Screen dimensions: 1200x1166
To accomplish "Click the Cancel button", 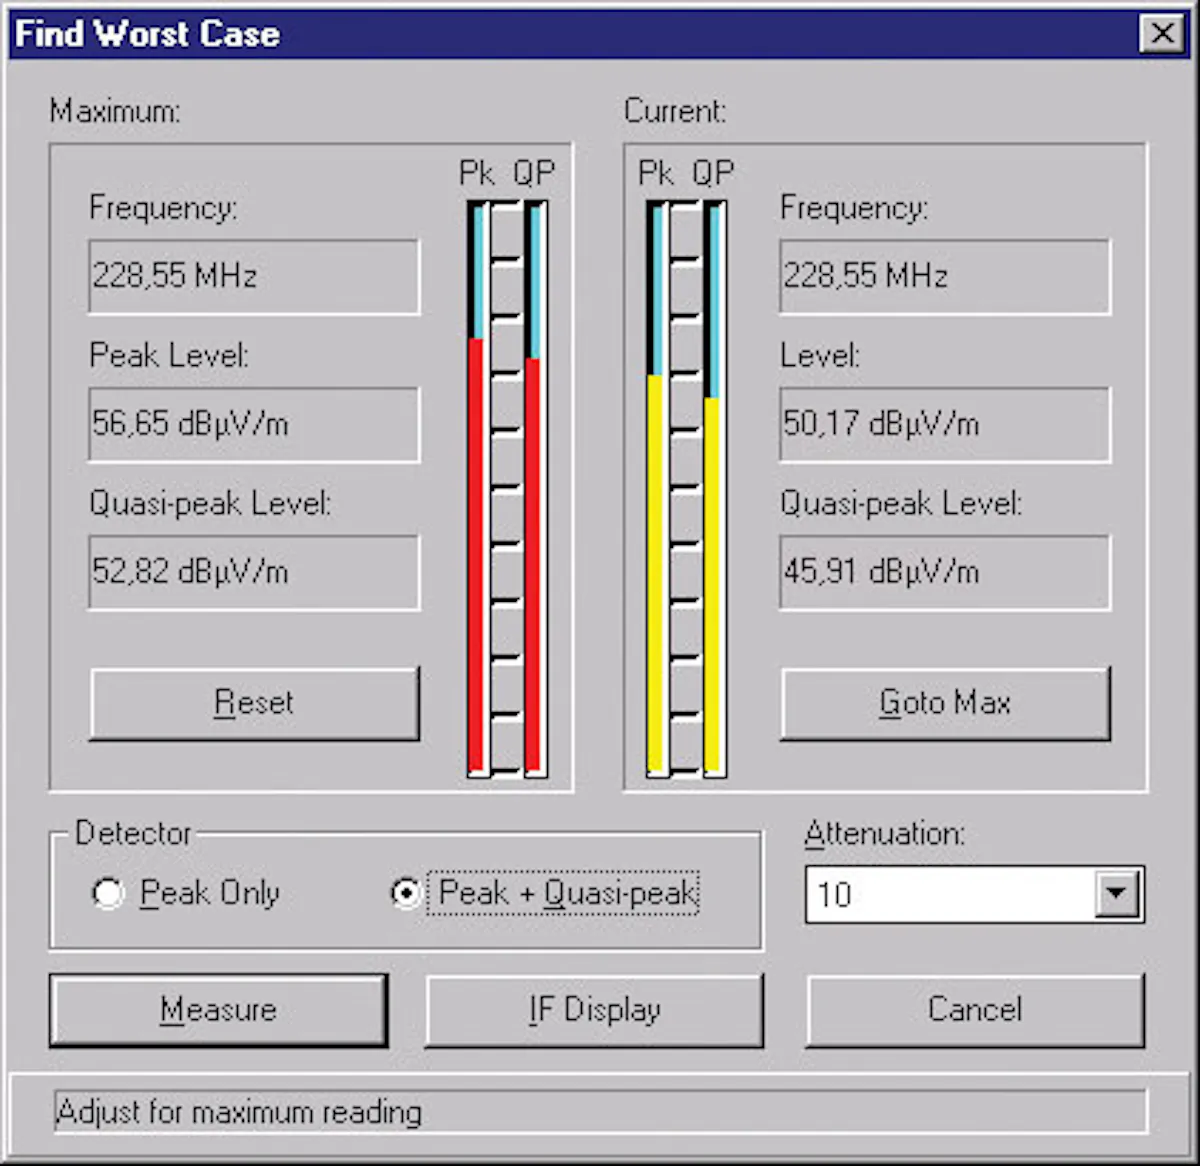I will point(974,1010).
